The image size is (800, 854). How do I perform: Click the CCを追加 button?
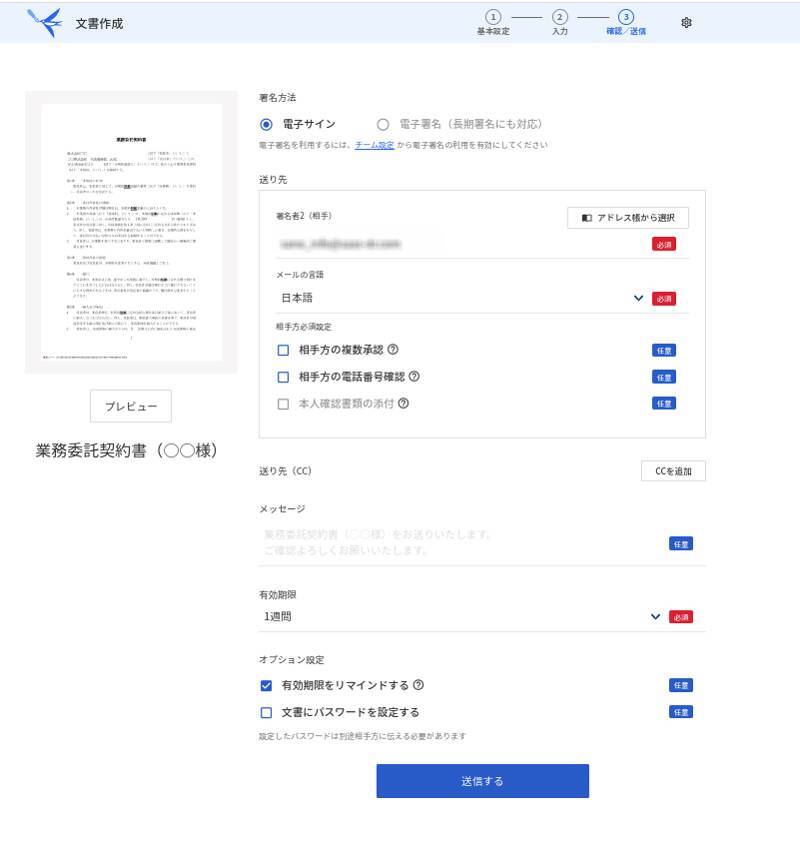click(x=673, y=471)
